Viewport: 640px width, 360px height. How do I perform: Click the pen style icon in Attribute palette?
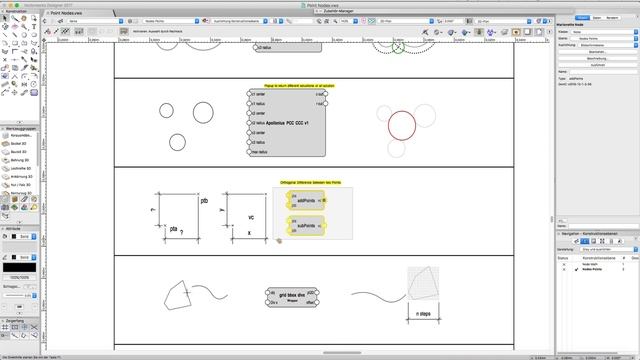5,257
